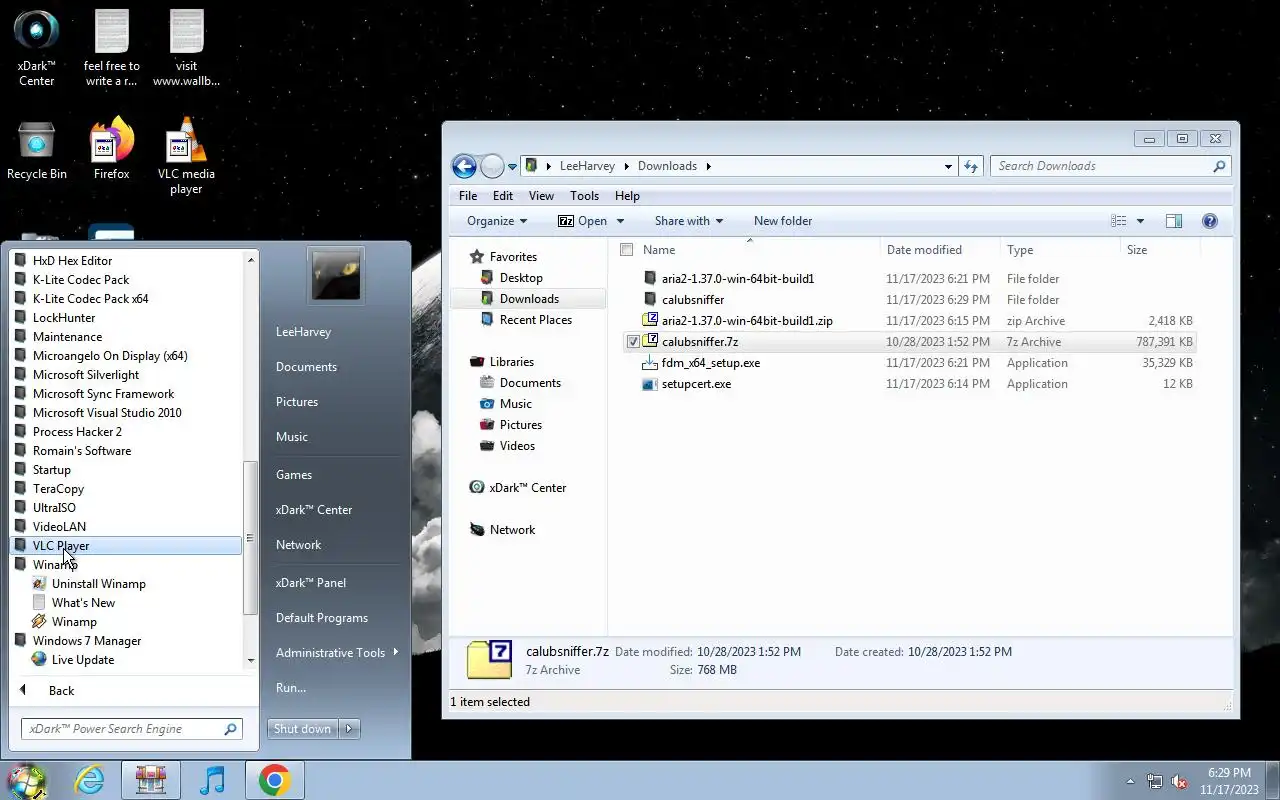Open the Edit menu
The image size is (1280, 800).
point(503,196)
